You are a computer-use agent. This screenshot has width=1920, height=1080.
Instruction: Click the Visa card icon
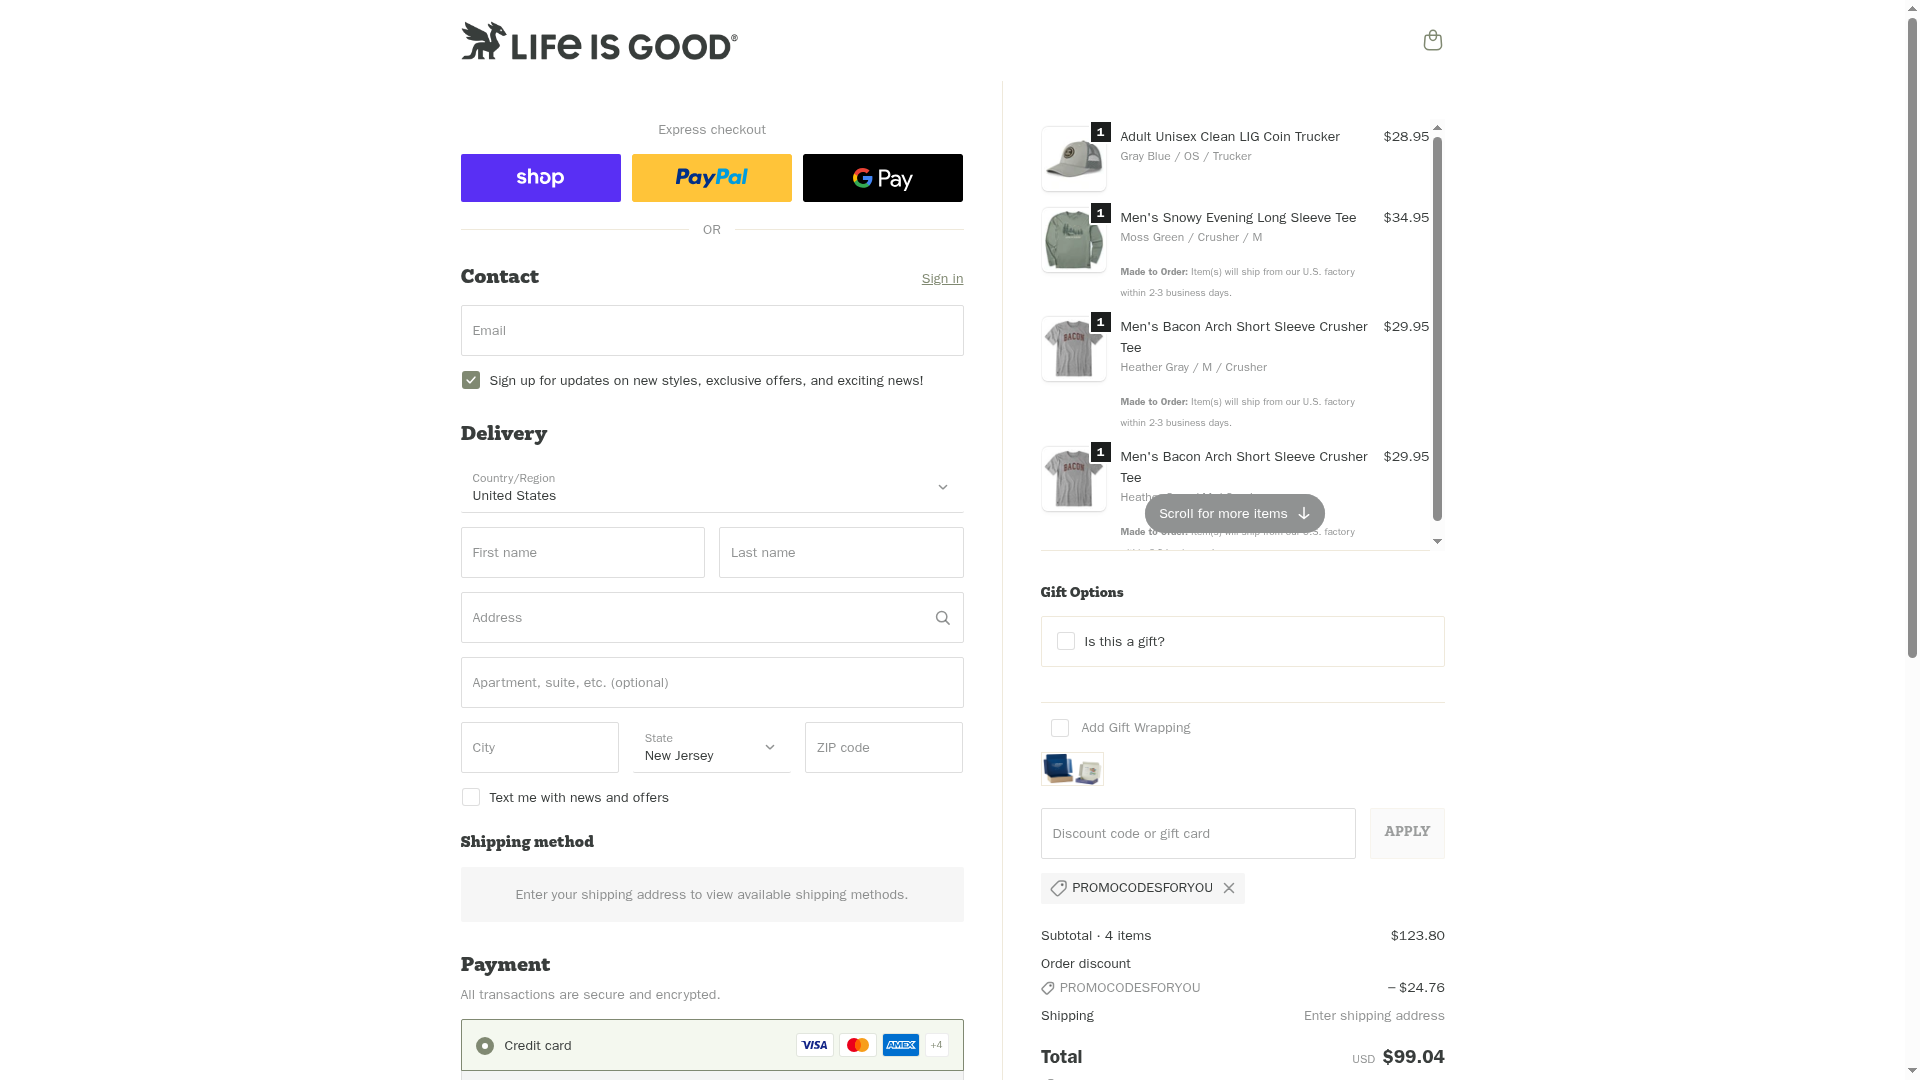(814, 1045)
